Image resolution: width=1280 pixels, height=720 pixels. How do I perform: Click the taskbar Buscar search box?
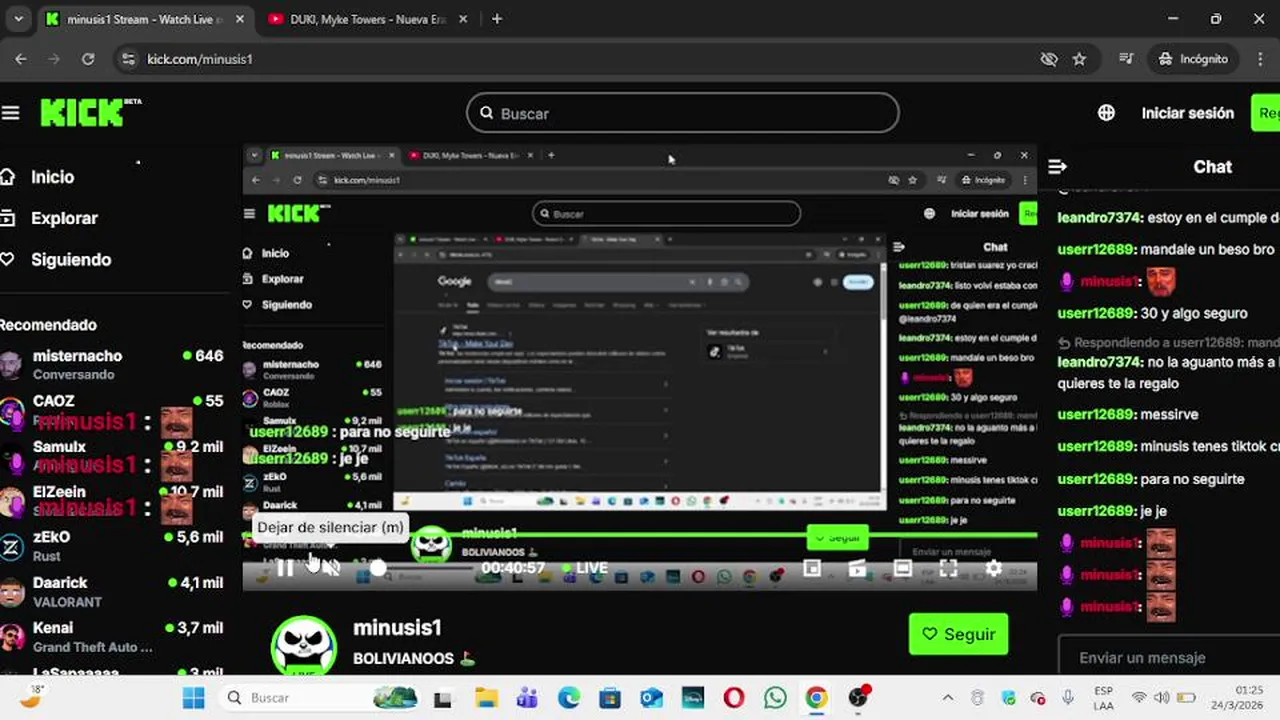[320, 698]
